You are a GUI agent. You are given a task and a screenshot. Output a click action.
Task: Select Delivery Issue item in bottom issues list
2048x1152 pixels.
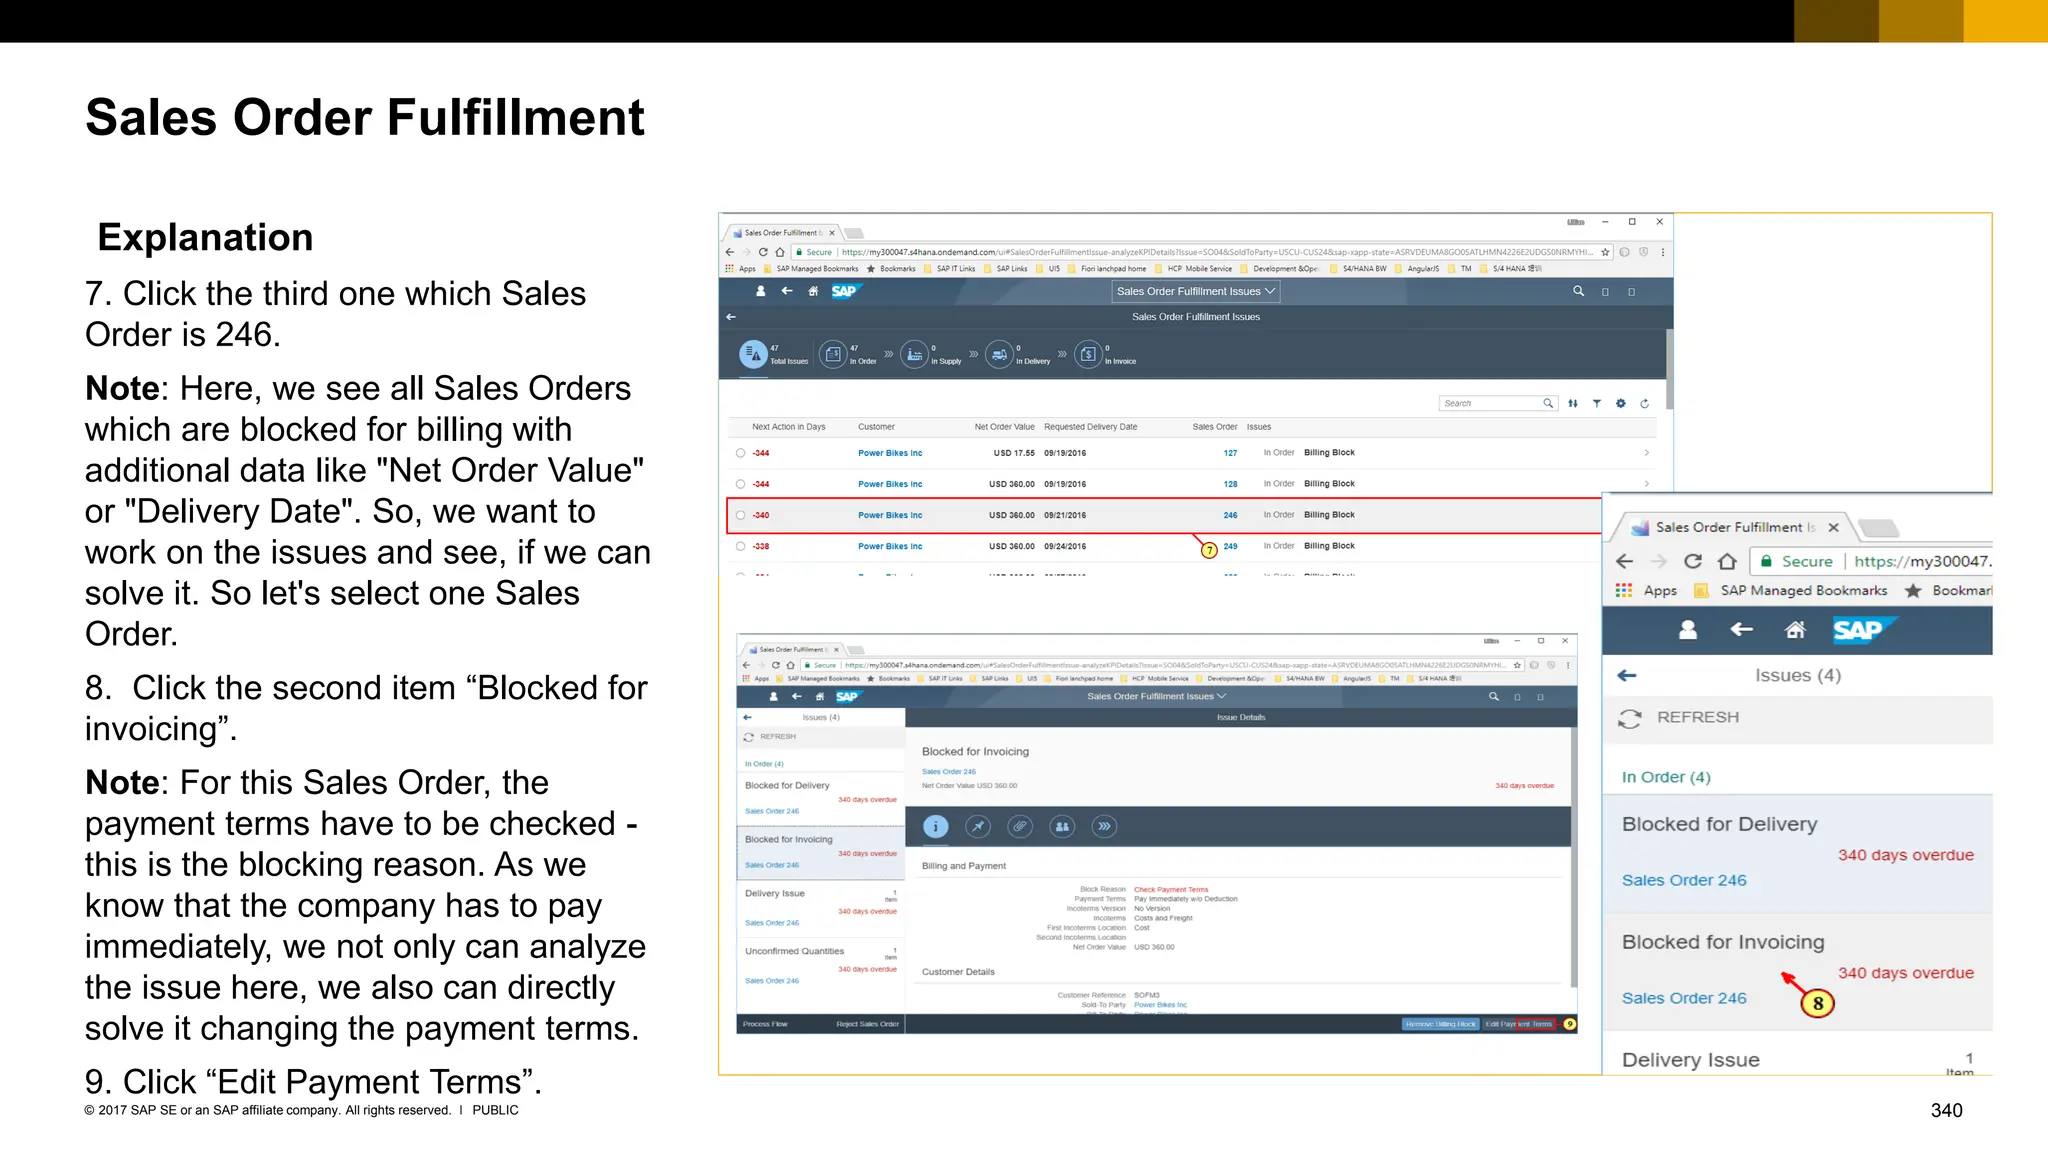821,908
